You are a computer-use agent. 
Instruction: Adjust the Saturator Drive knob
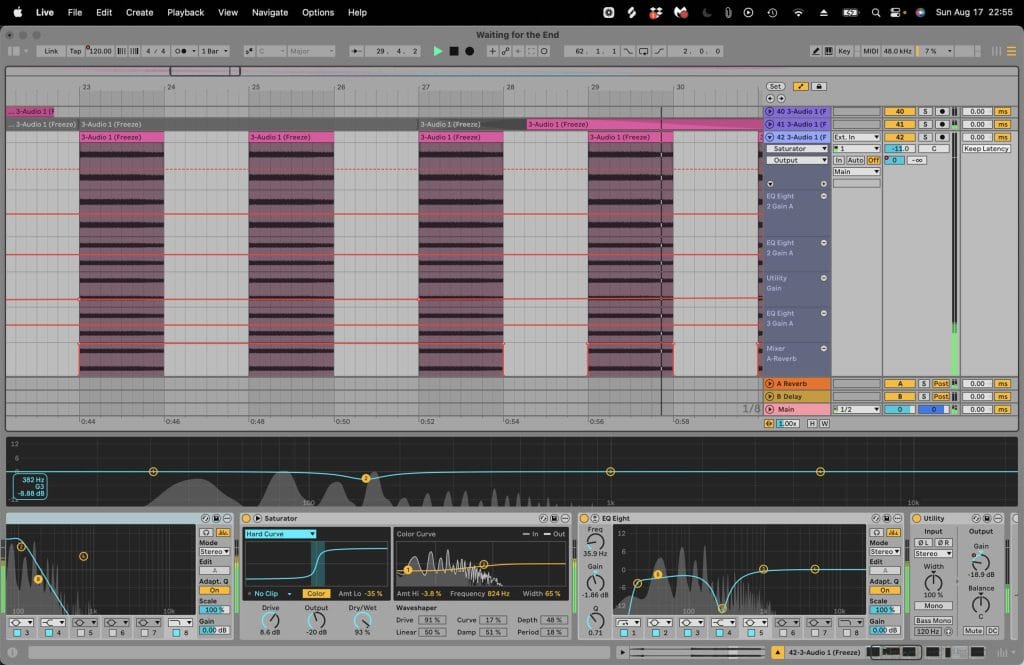pos(270,621)
